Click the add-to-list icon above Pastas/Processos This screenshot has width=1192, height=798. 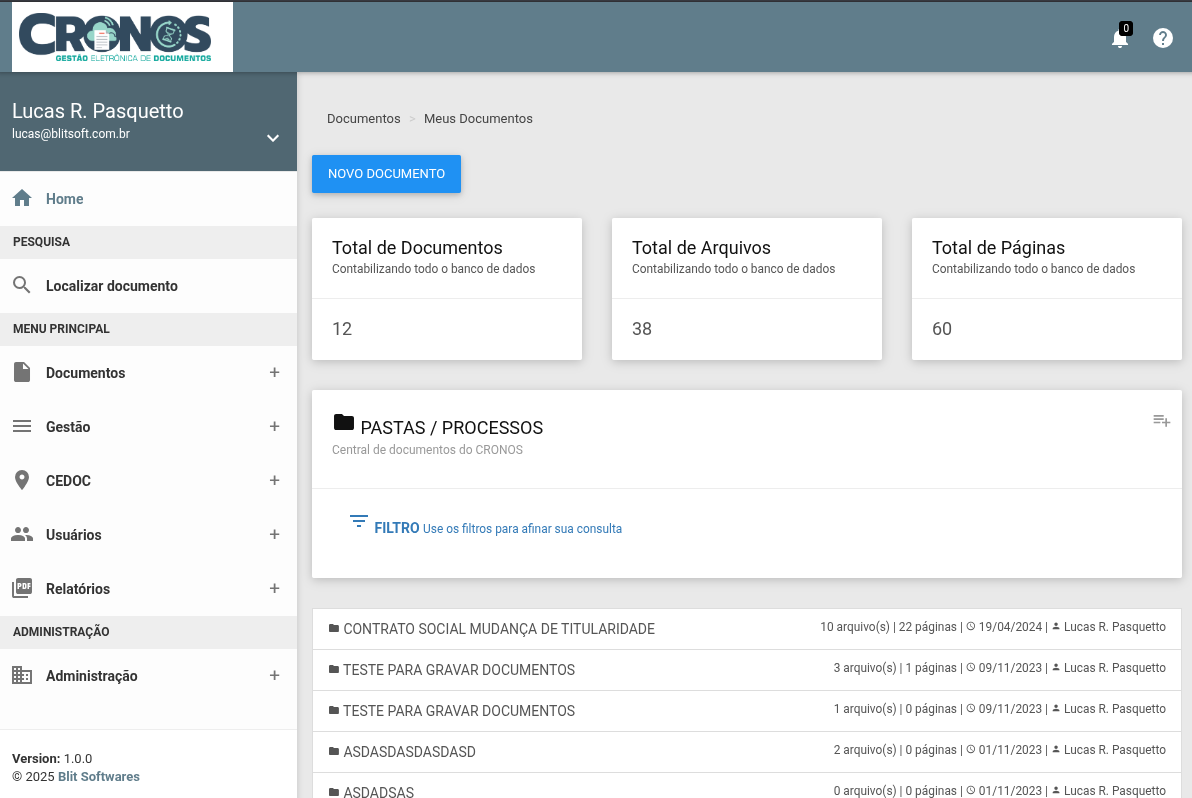(1161, 421)
